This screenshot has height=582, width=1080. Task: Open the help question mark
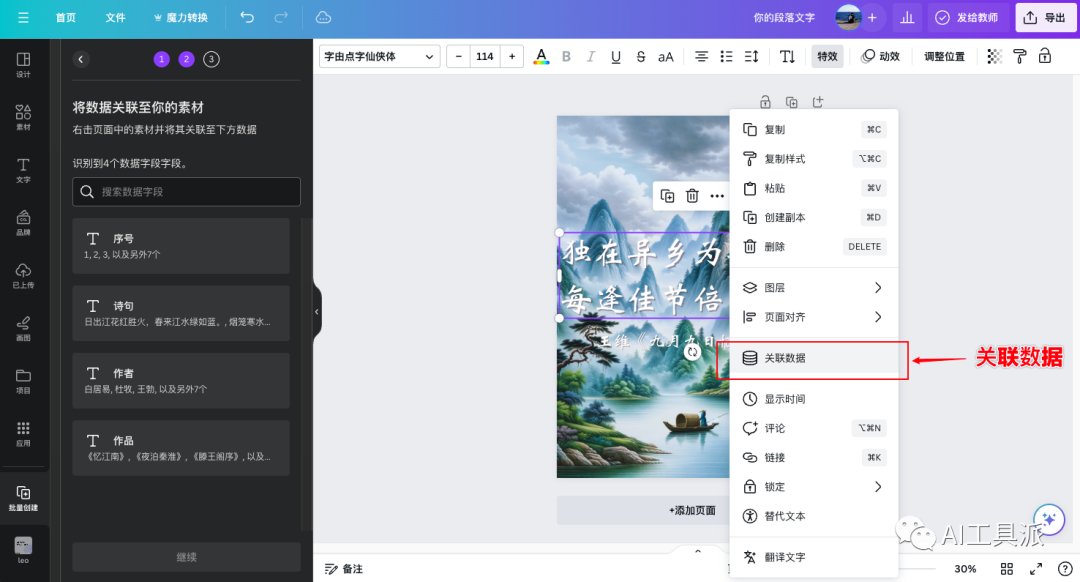pos(1065,569)
